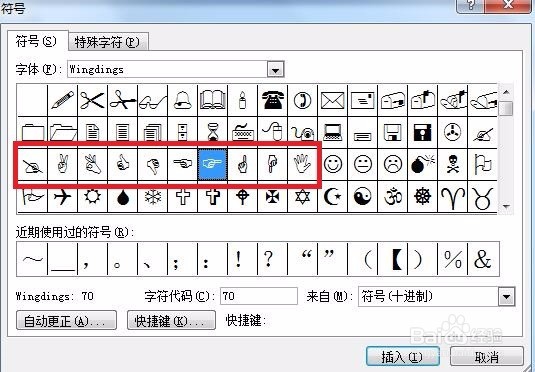Pick the recent ampersand symbol
The width and height of the screenshot is (535, 372).
tap(483, 259)
